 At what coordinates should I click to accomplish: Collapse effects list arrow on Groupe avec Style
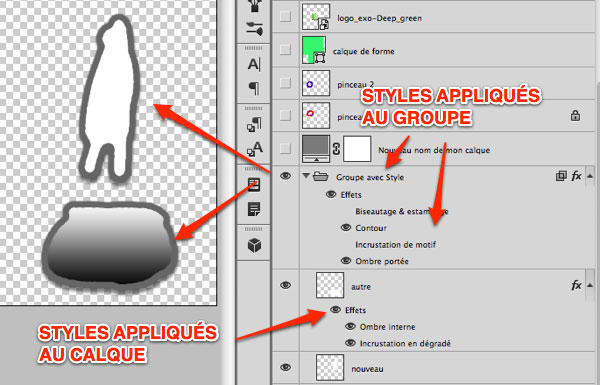tap(590, 176)
